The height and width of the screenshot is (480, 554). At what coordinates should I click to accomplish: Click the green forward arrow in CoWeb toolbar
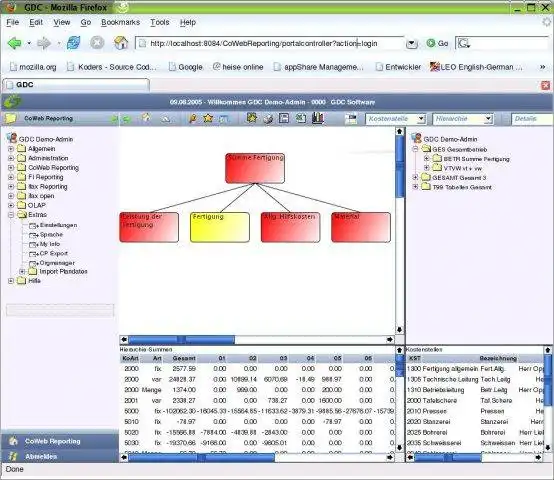126,119
